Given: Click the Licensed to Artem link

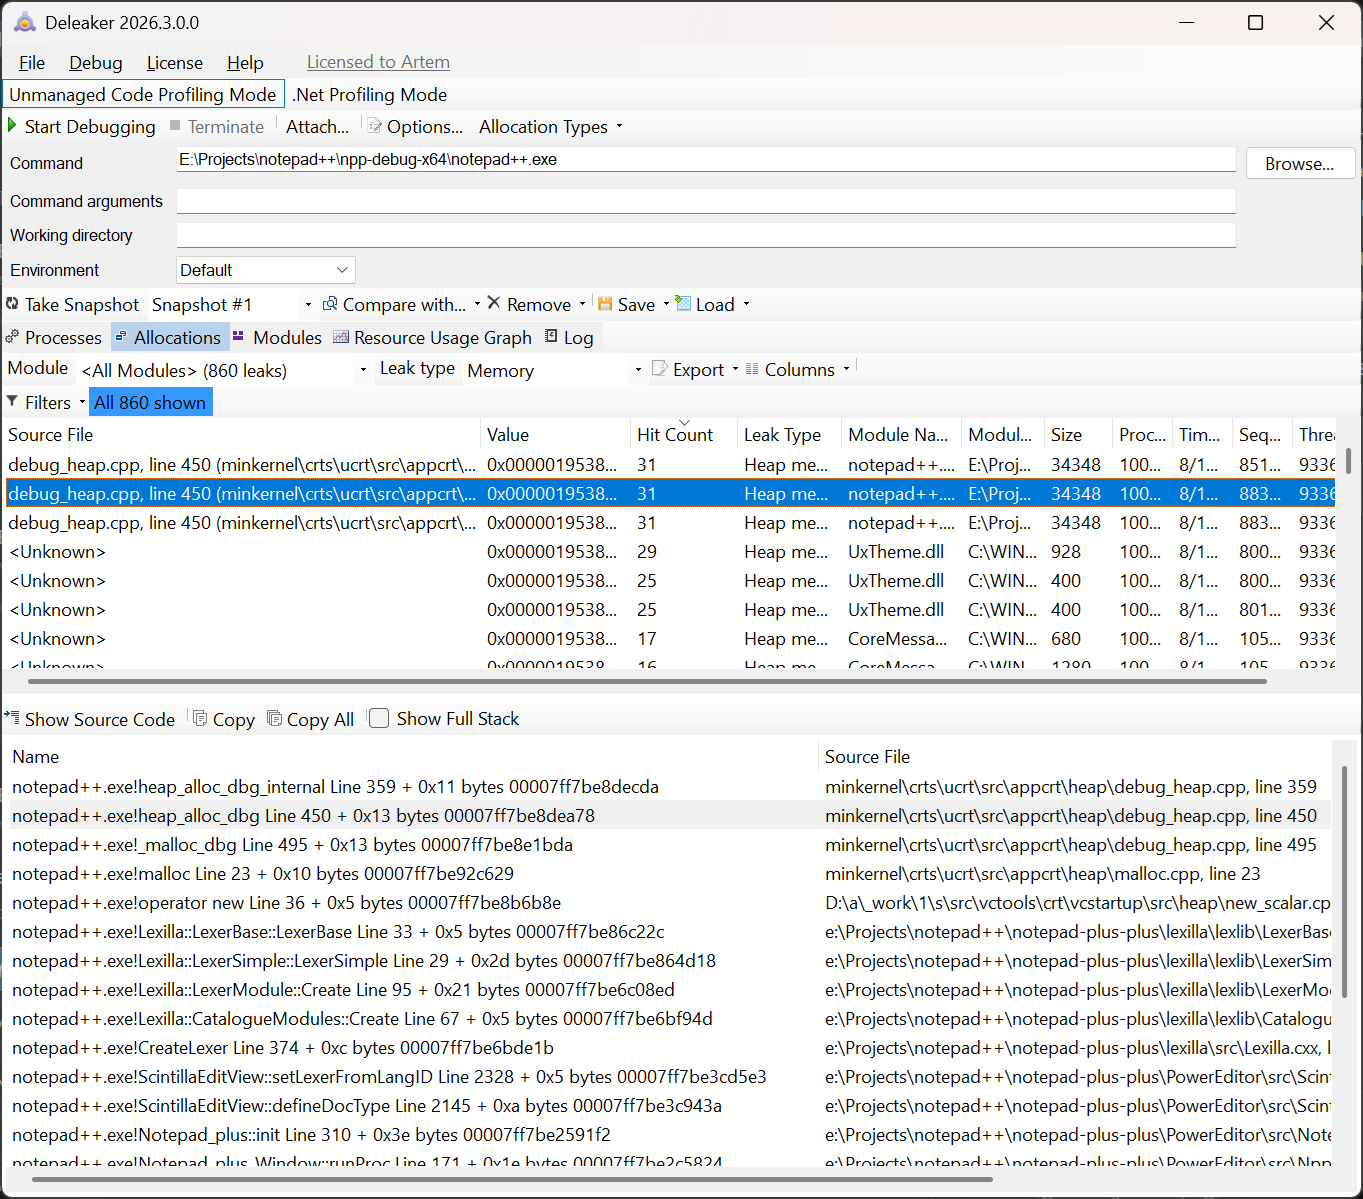Looking at the screenshot, I should (x=378, y=62).
